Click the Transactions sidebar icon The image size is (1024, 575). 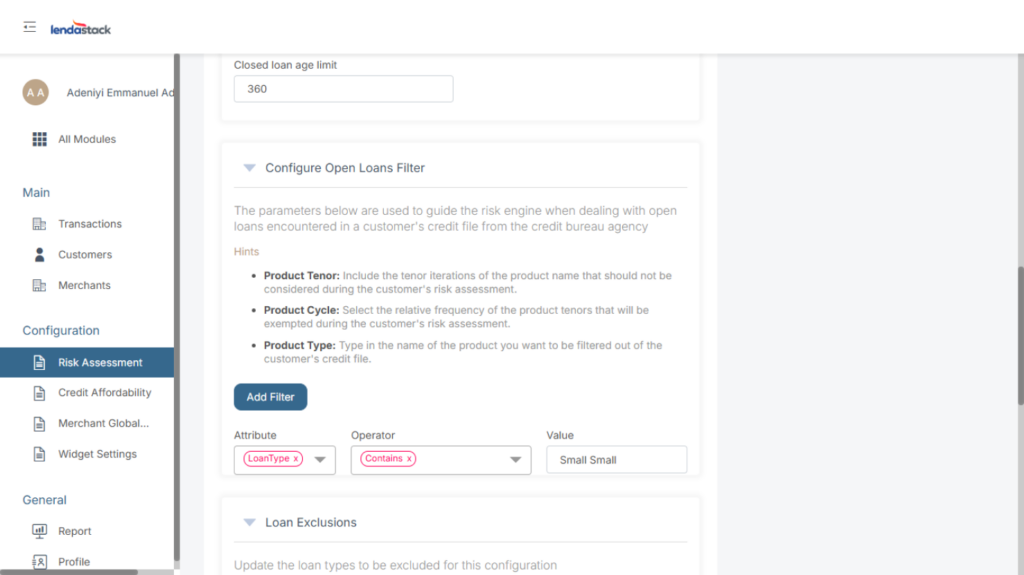[40, 224]
